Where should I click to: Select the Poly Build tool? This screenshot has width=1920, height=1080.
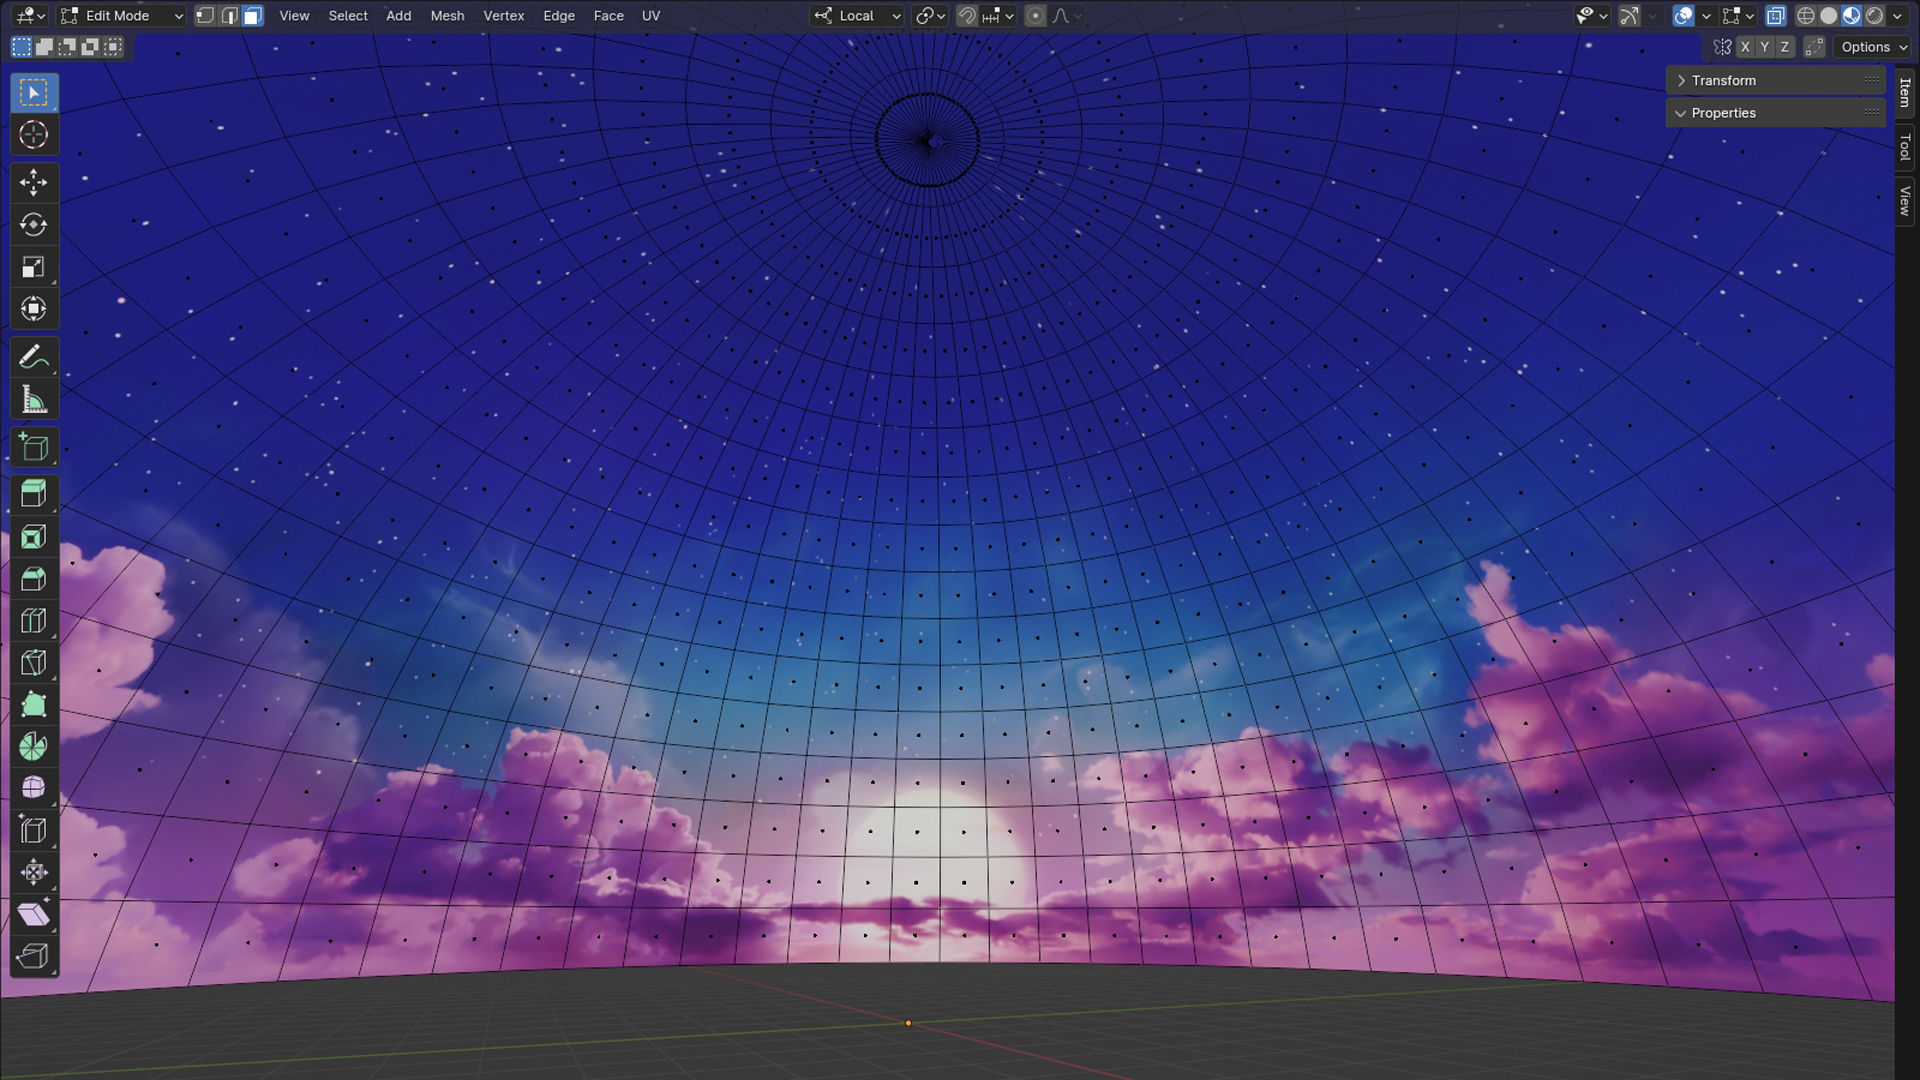(34, 705)
